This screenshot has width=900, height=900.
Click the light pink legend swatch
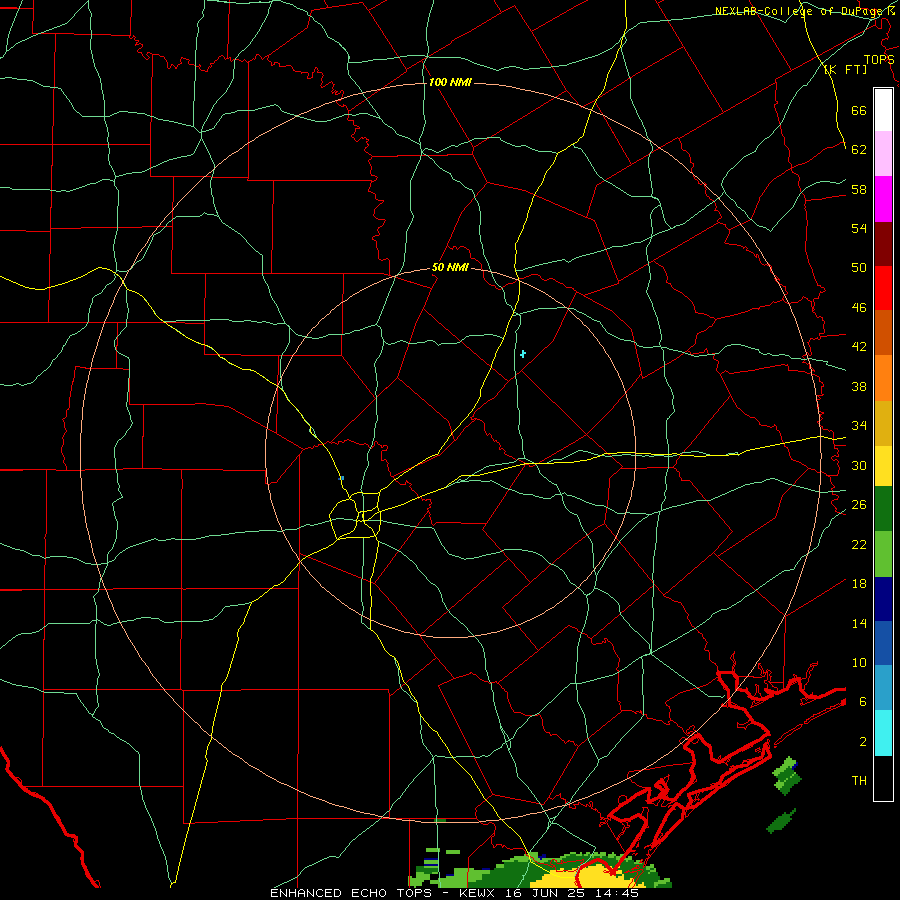pos(883,154)
